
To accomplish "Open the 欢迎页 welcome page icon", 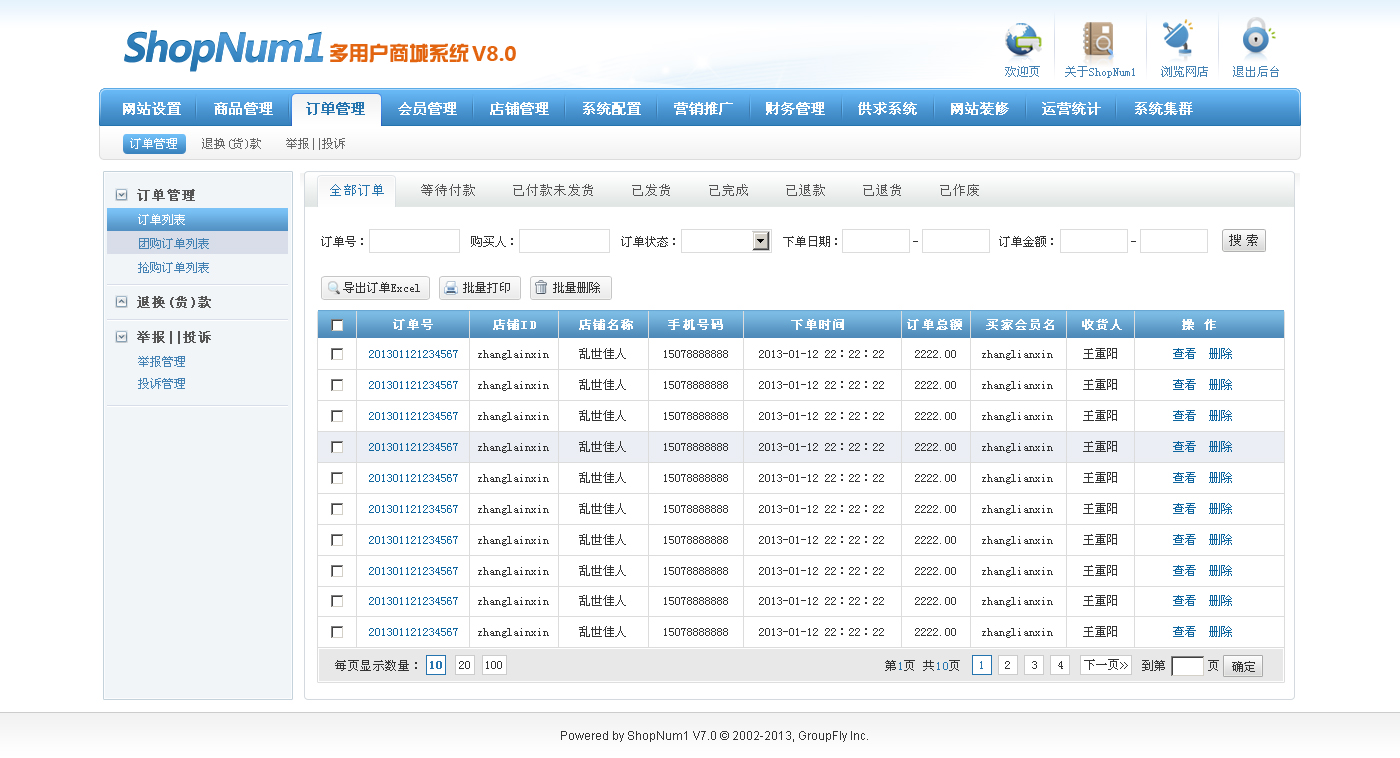I will click(1022, 41).
